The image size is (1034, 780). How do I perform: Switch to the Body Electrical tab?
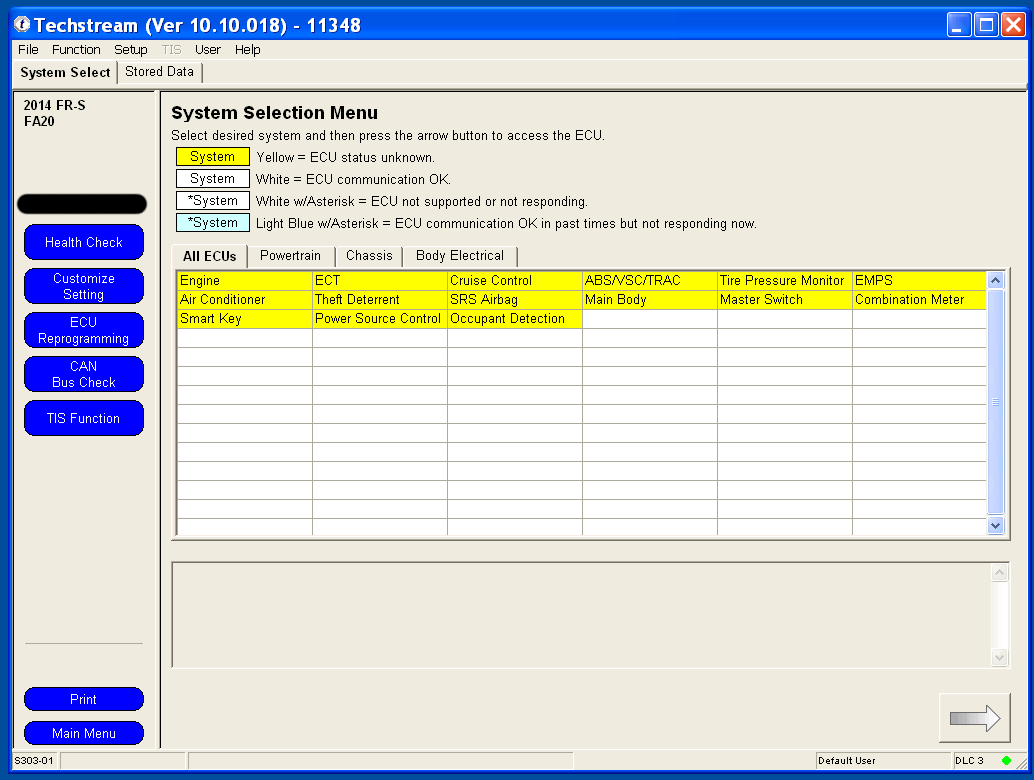(x=460, y=256)
